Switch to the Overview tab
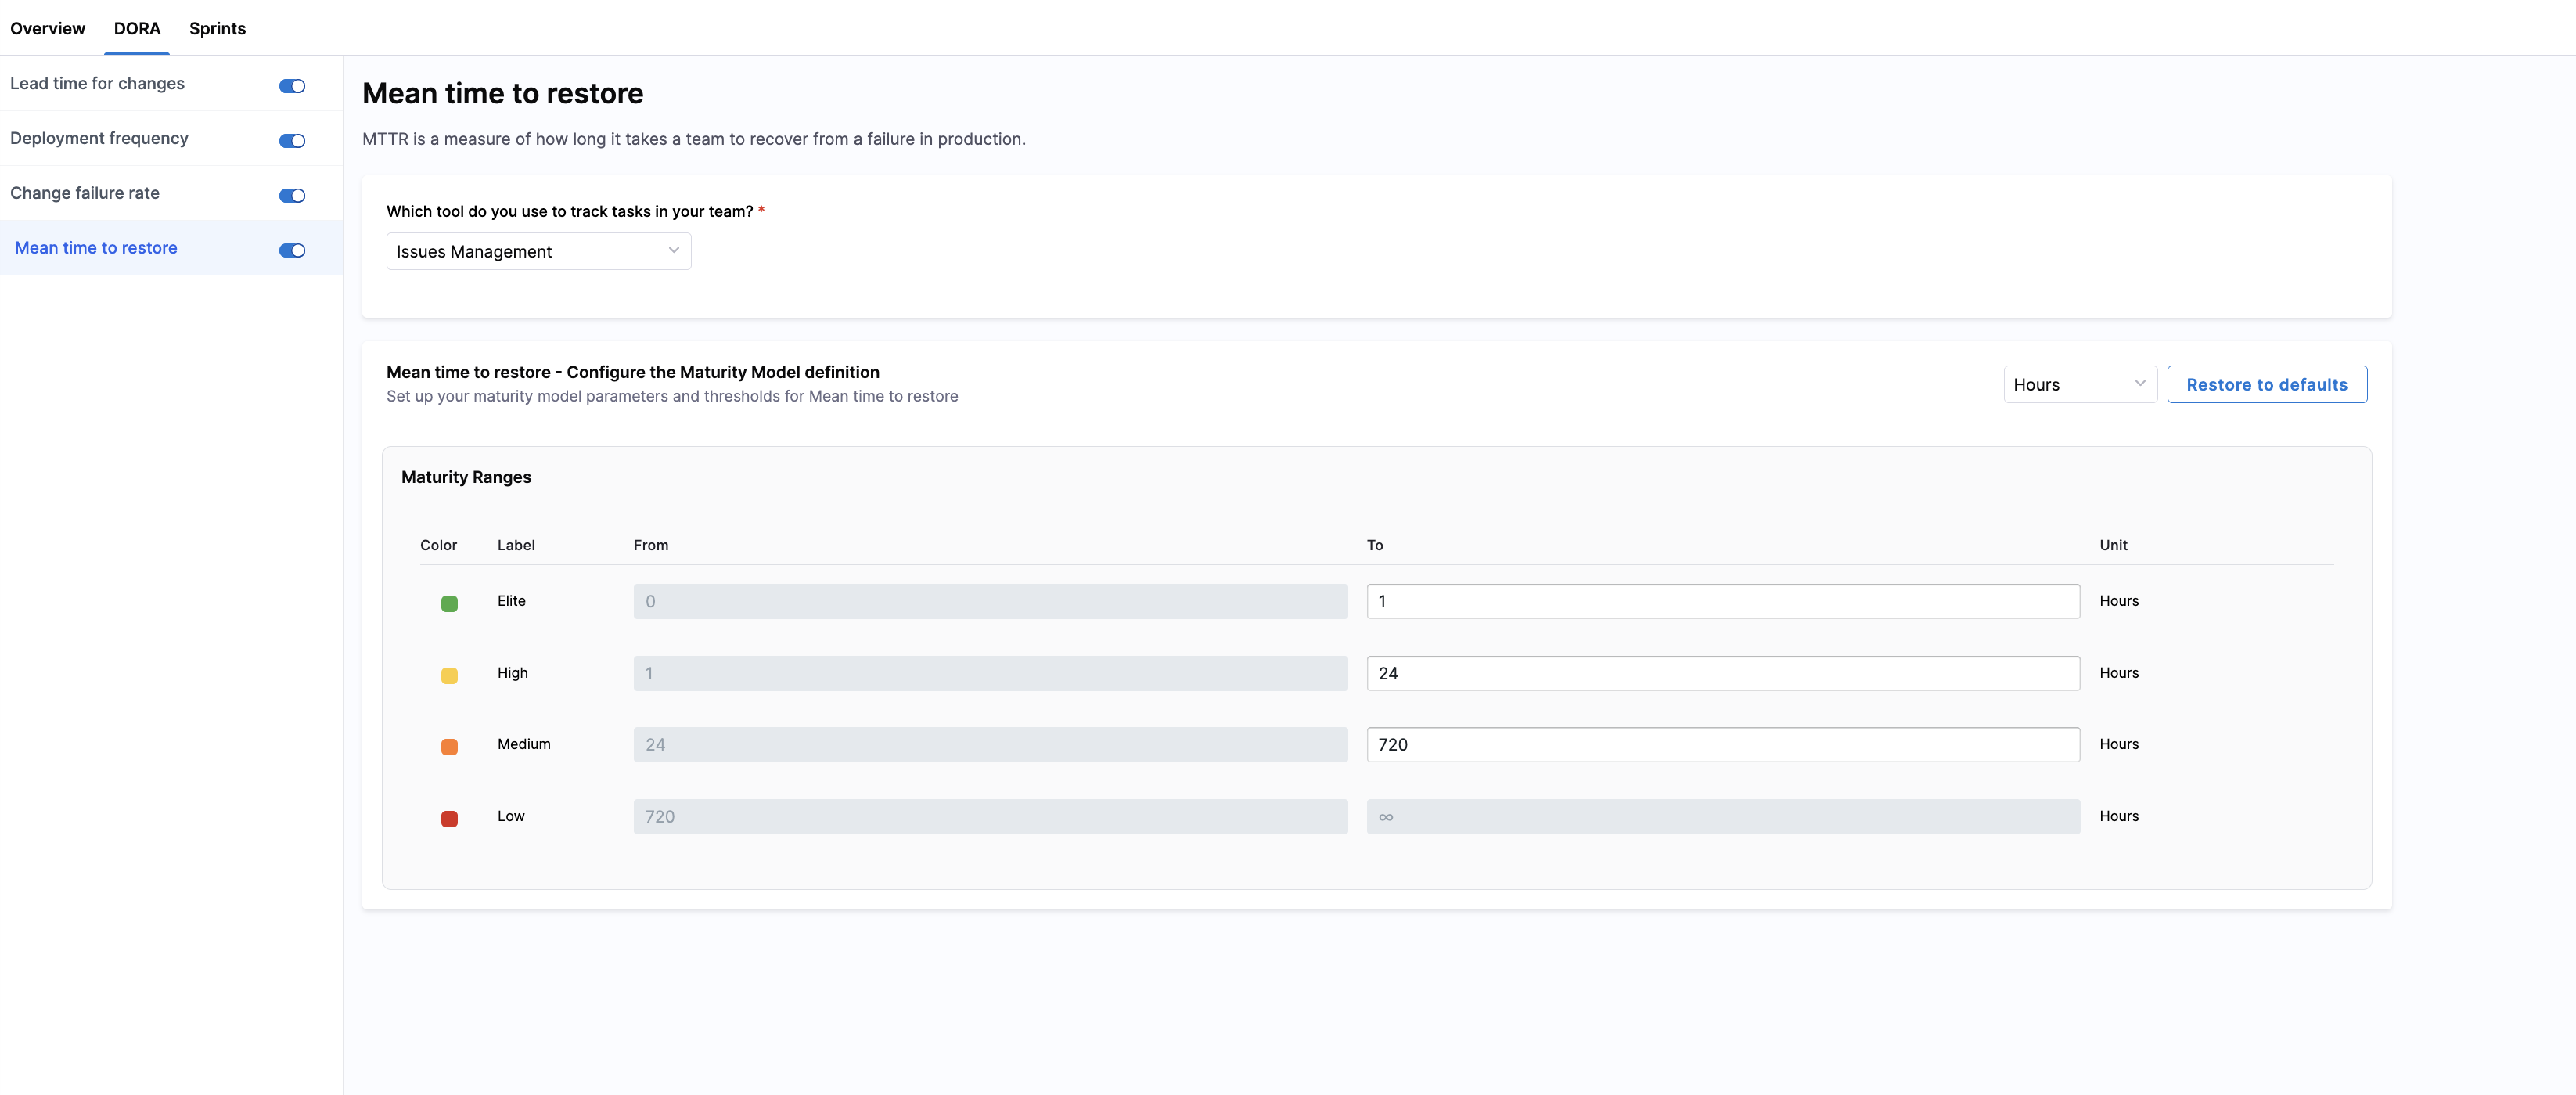 48,28
